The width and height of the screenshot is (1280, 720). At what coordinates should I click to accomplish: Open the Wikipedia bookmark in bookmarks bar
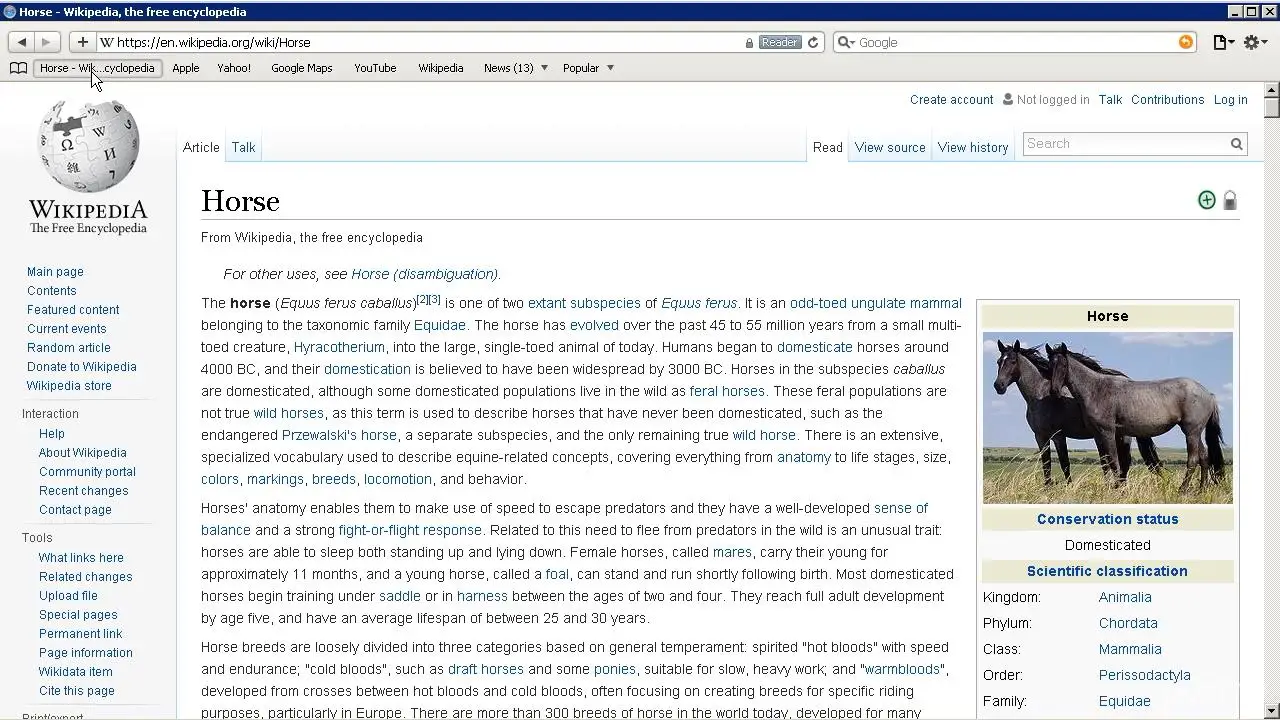pos(440,68)
